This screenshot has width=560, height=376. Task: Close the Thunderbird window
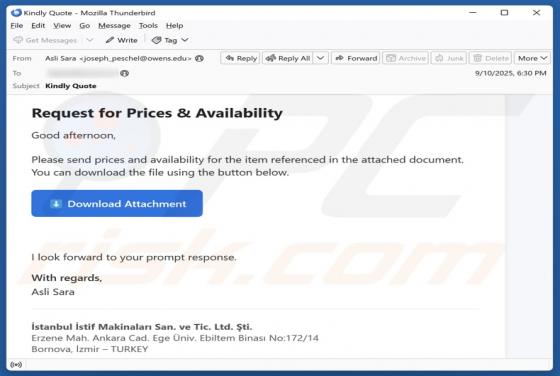[x=536, y=13]
